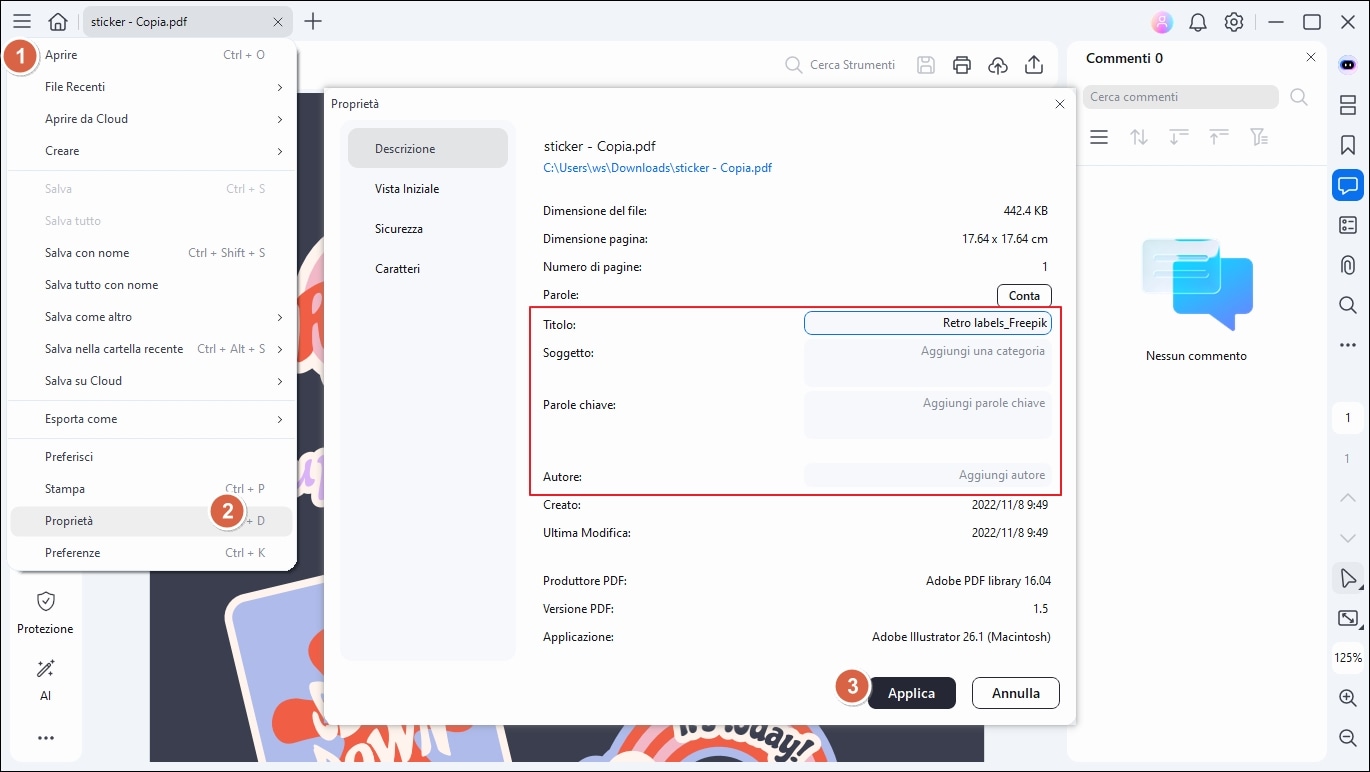This screenshot has height=772, width=1370.
Task: Open the AI assistant icon in sidebar
Action: tap(1348, 64)
